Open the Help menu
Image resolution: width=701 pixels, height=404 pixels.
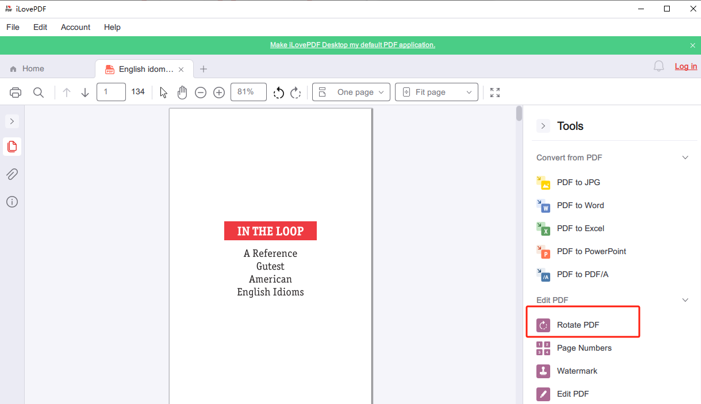[112, 27]
